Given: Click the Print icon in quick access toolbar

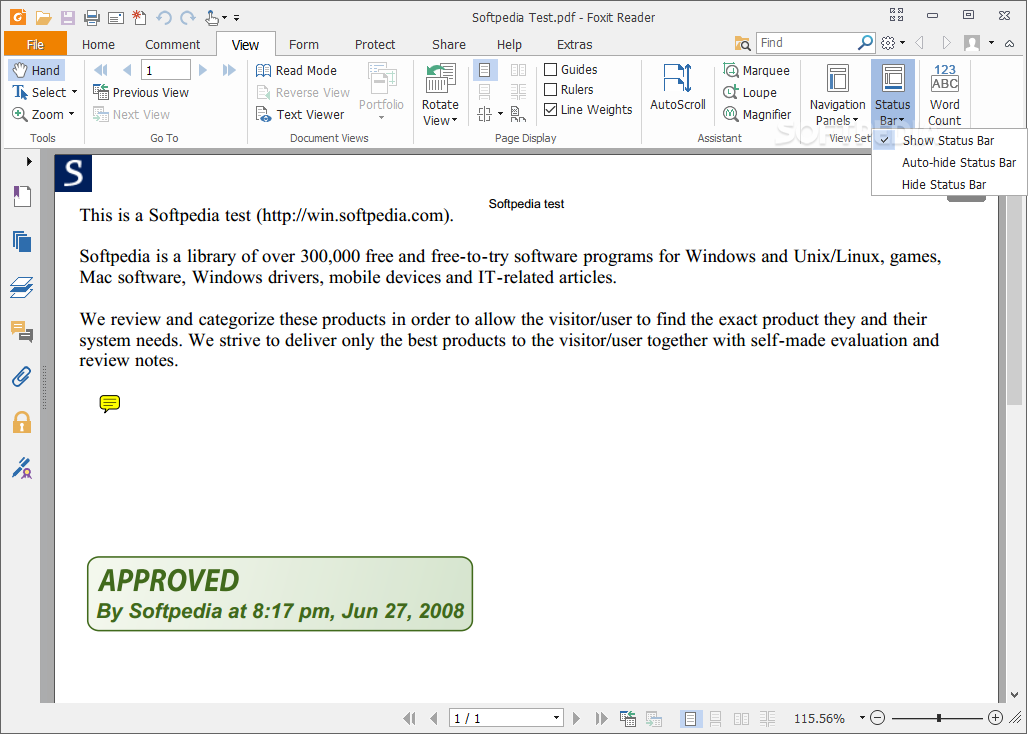Looking at the screenshot, I should coord(92,18).
